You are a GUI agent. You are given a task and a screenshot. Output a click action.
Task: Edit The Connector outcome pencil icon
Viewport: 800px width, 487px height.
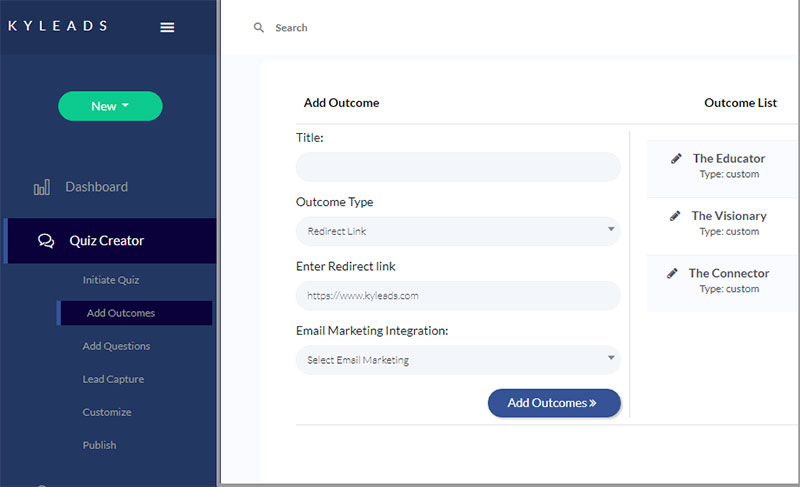point(672,273)
